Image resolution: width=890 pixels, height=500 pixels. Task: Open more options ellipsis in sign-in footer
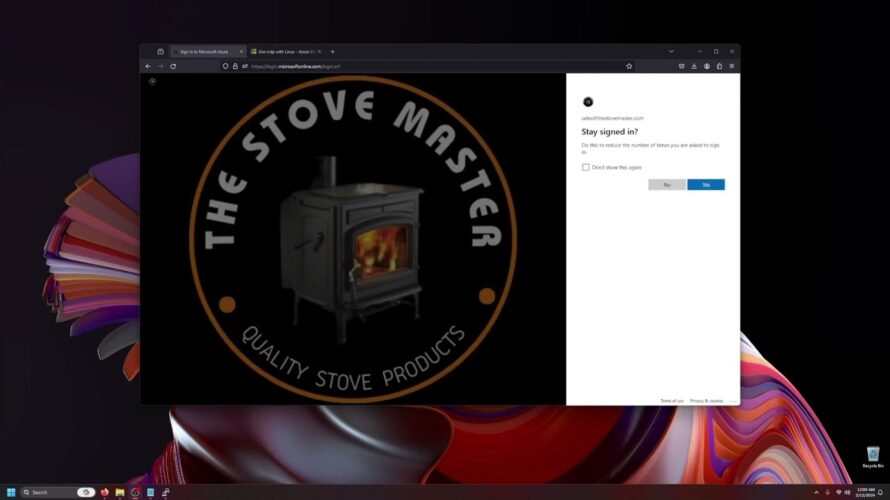point(733,401)
